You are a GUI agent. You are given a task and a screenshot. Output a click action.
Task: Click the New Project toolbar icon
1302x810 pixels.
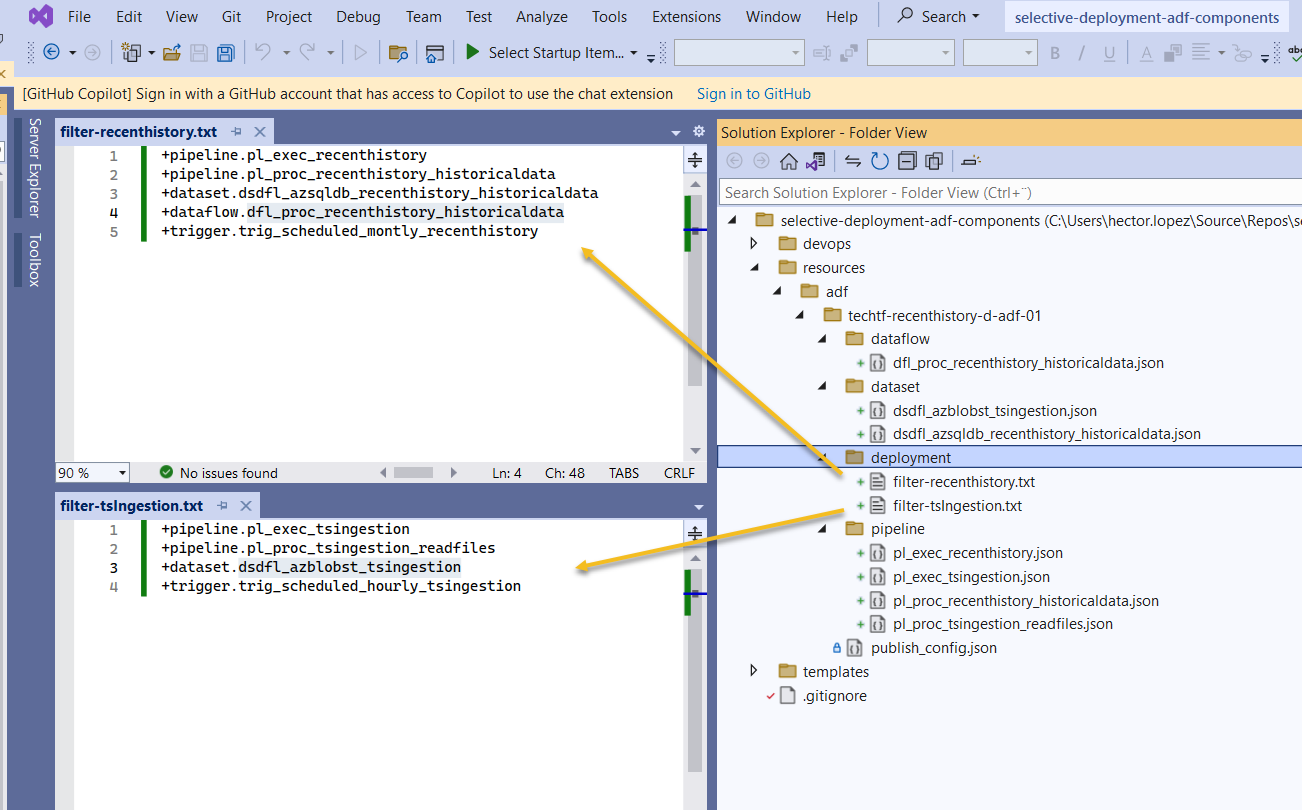point(130,53)
